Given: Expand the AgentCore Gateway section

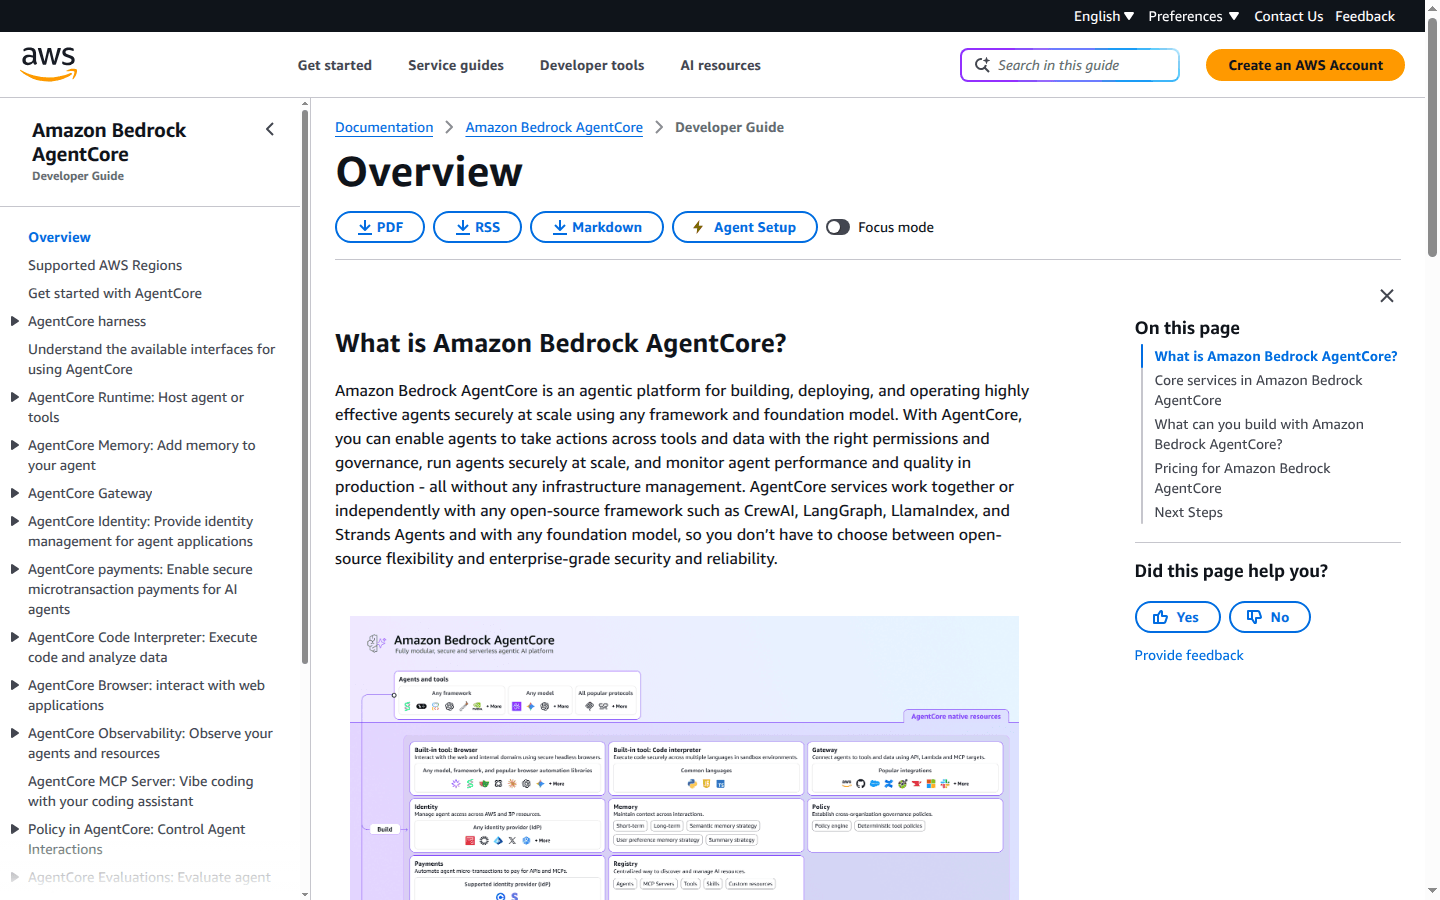Looking at the screenshot, I should (x=15, y=493).
